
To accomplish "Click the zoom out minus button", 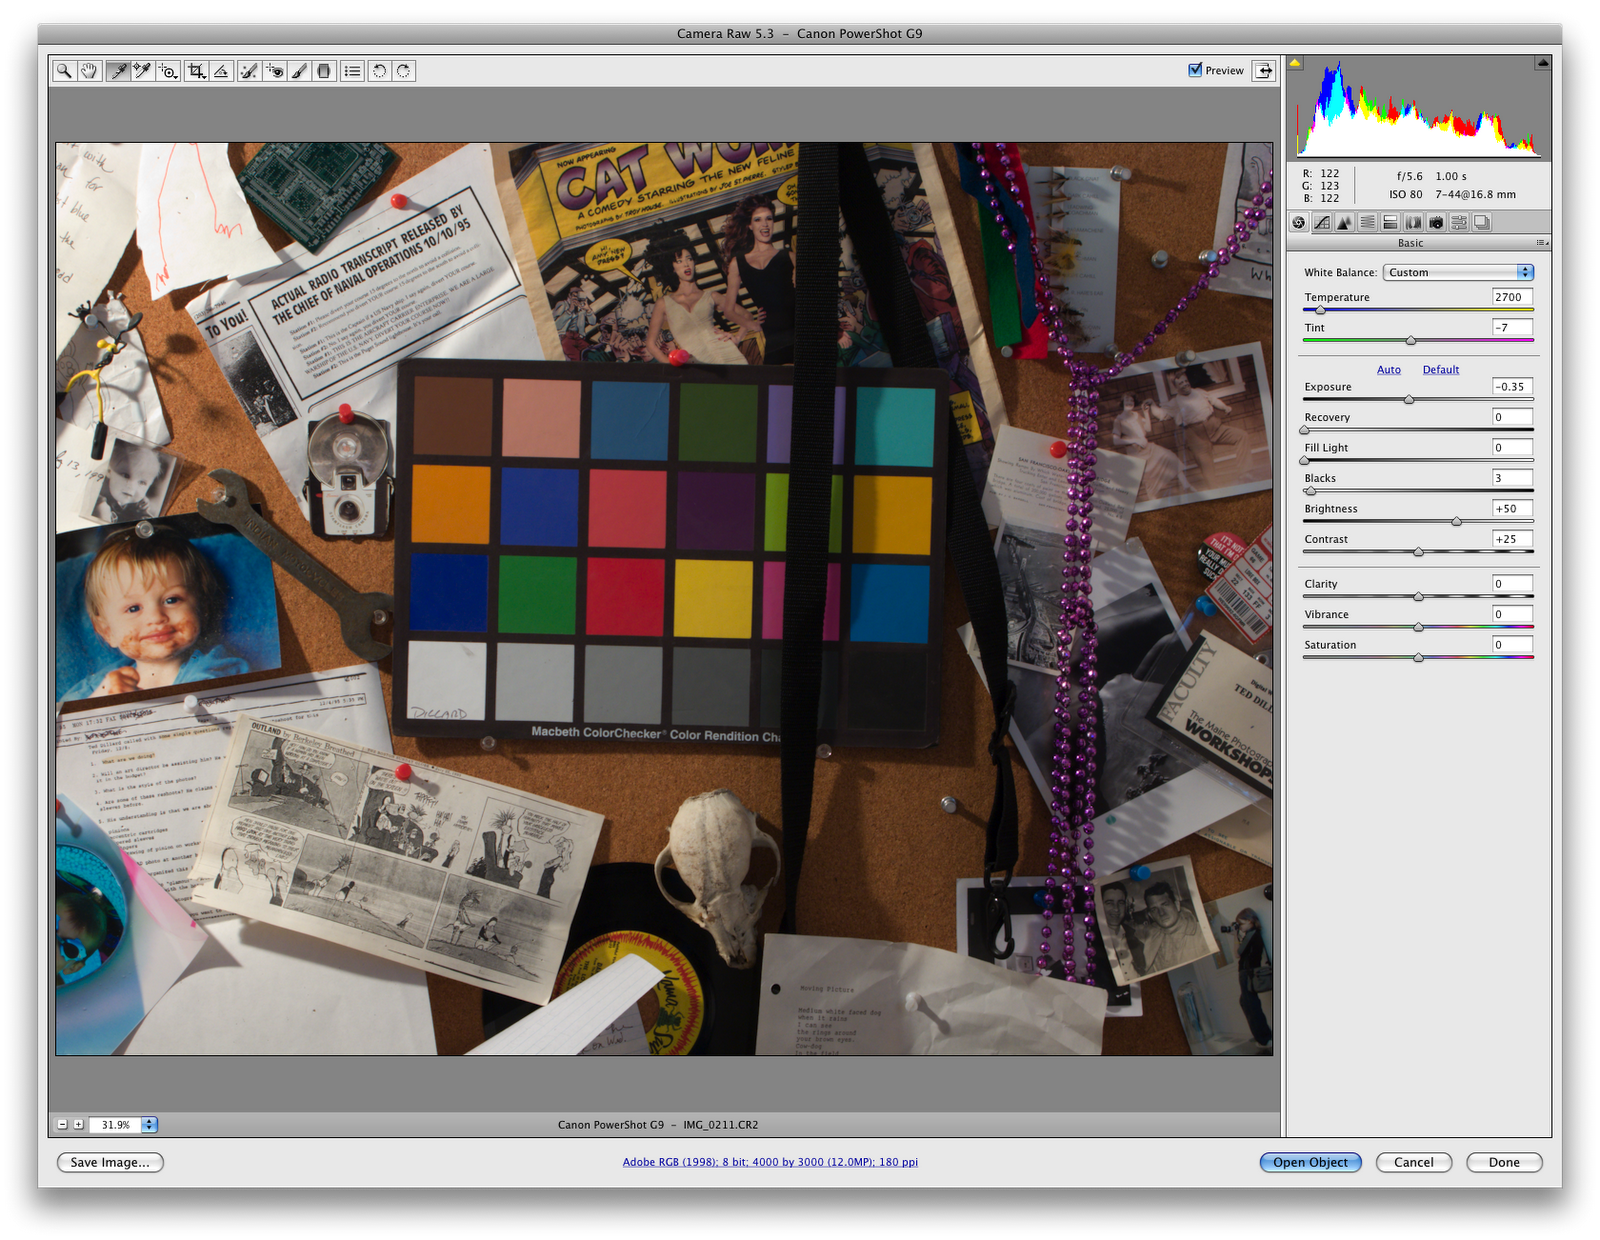I will [62, 1125].
